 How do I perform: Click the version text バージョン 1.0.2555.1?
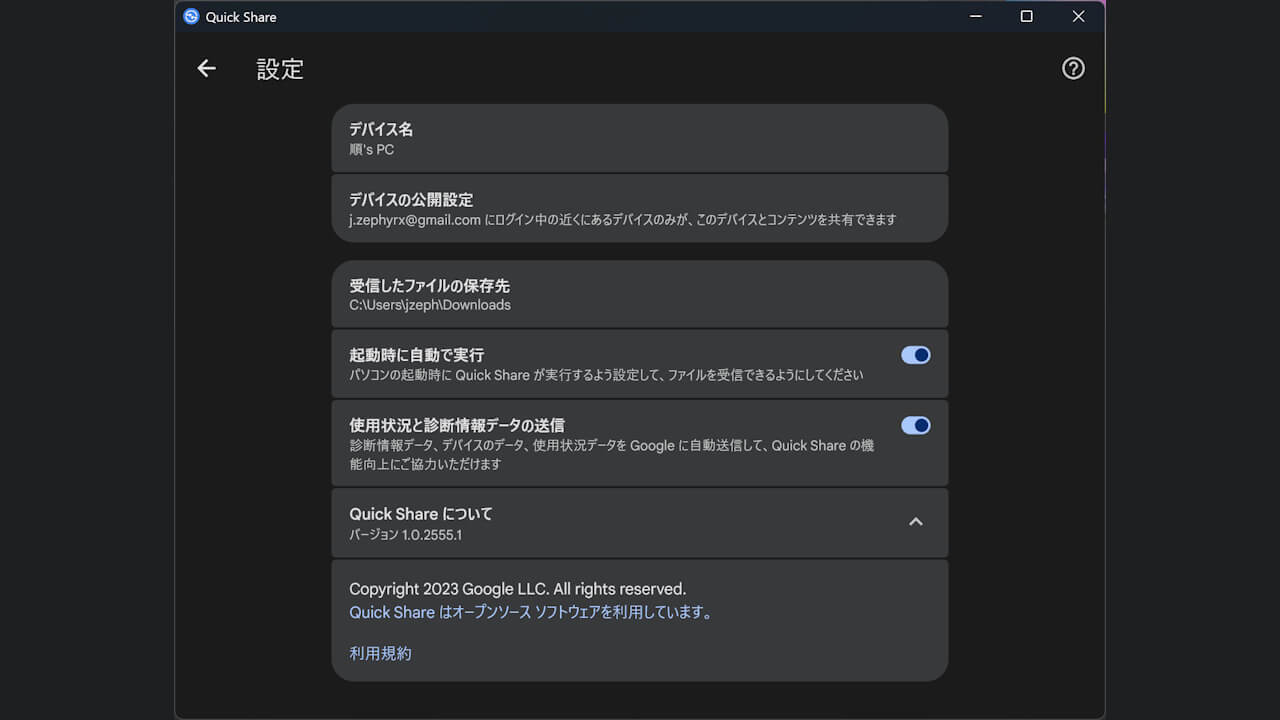[x=405, y=535]
